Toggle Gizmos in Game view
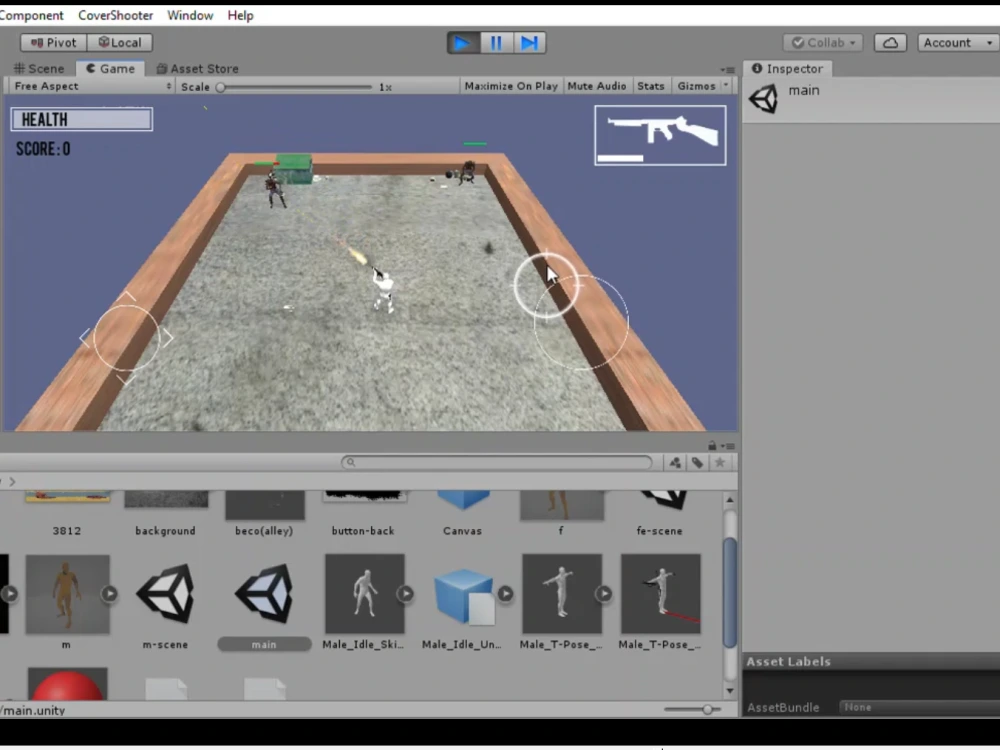The image size is (1000, 750). [696, 86]
